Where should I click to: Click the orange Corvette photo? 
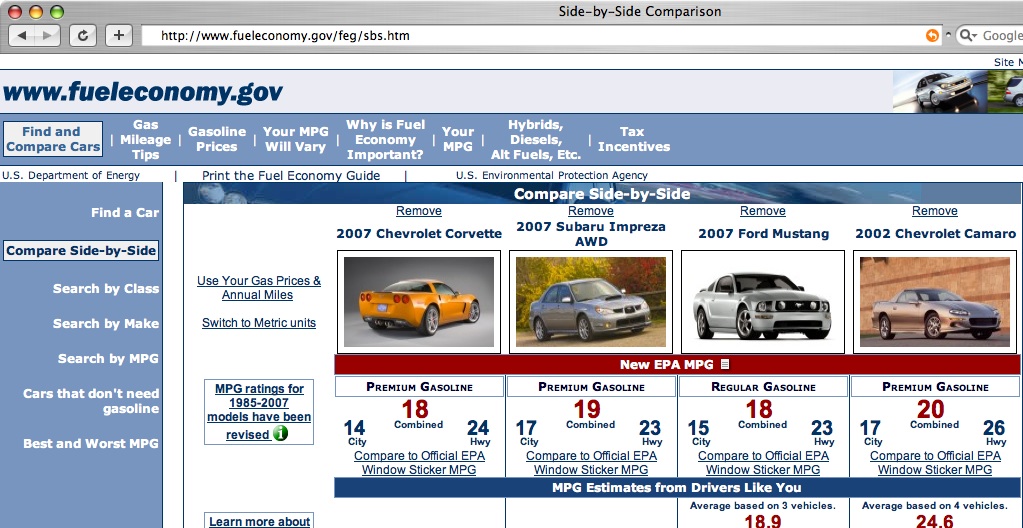(419, 302)
